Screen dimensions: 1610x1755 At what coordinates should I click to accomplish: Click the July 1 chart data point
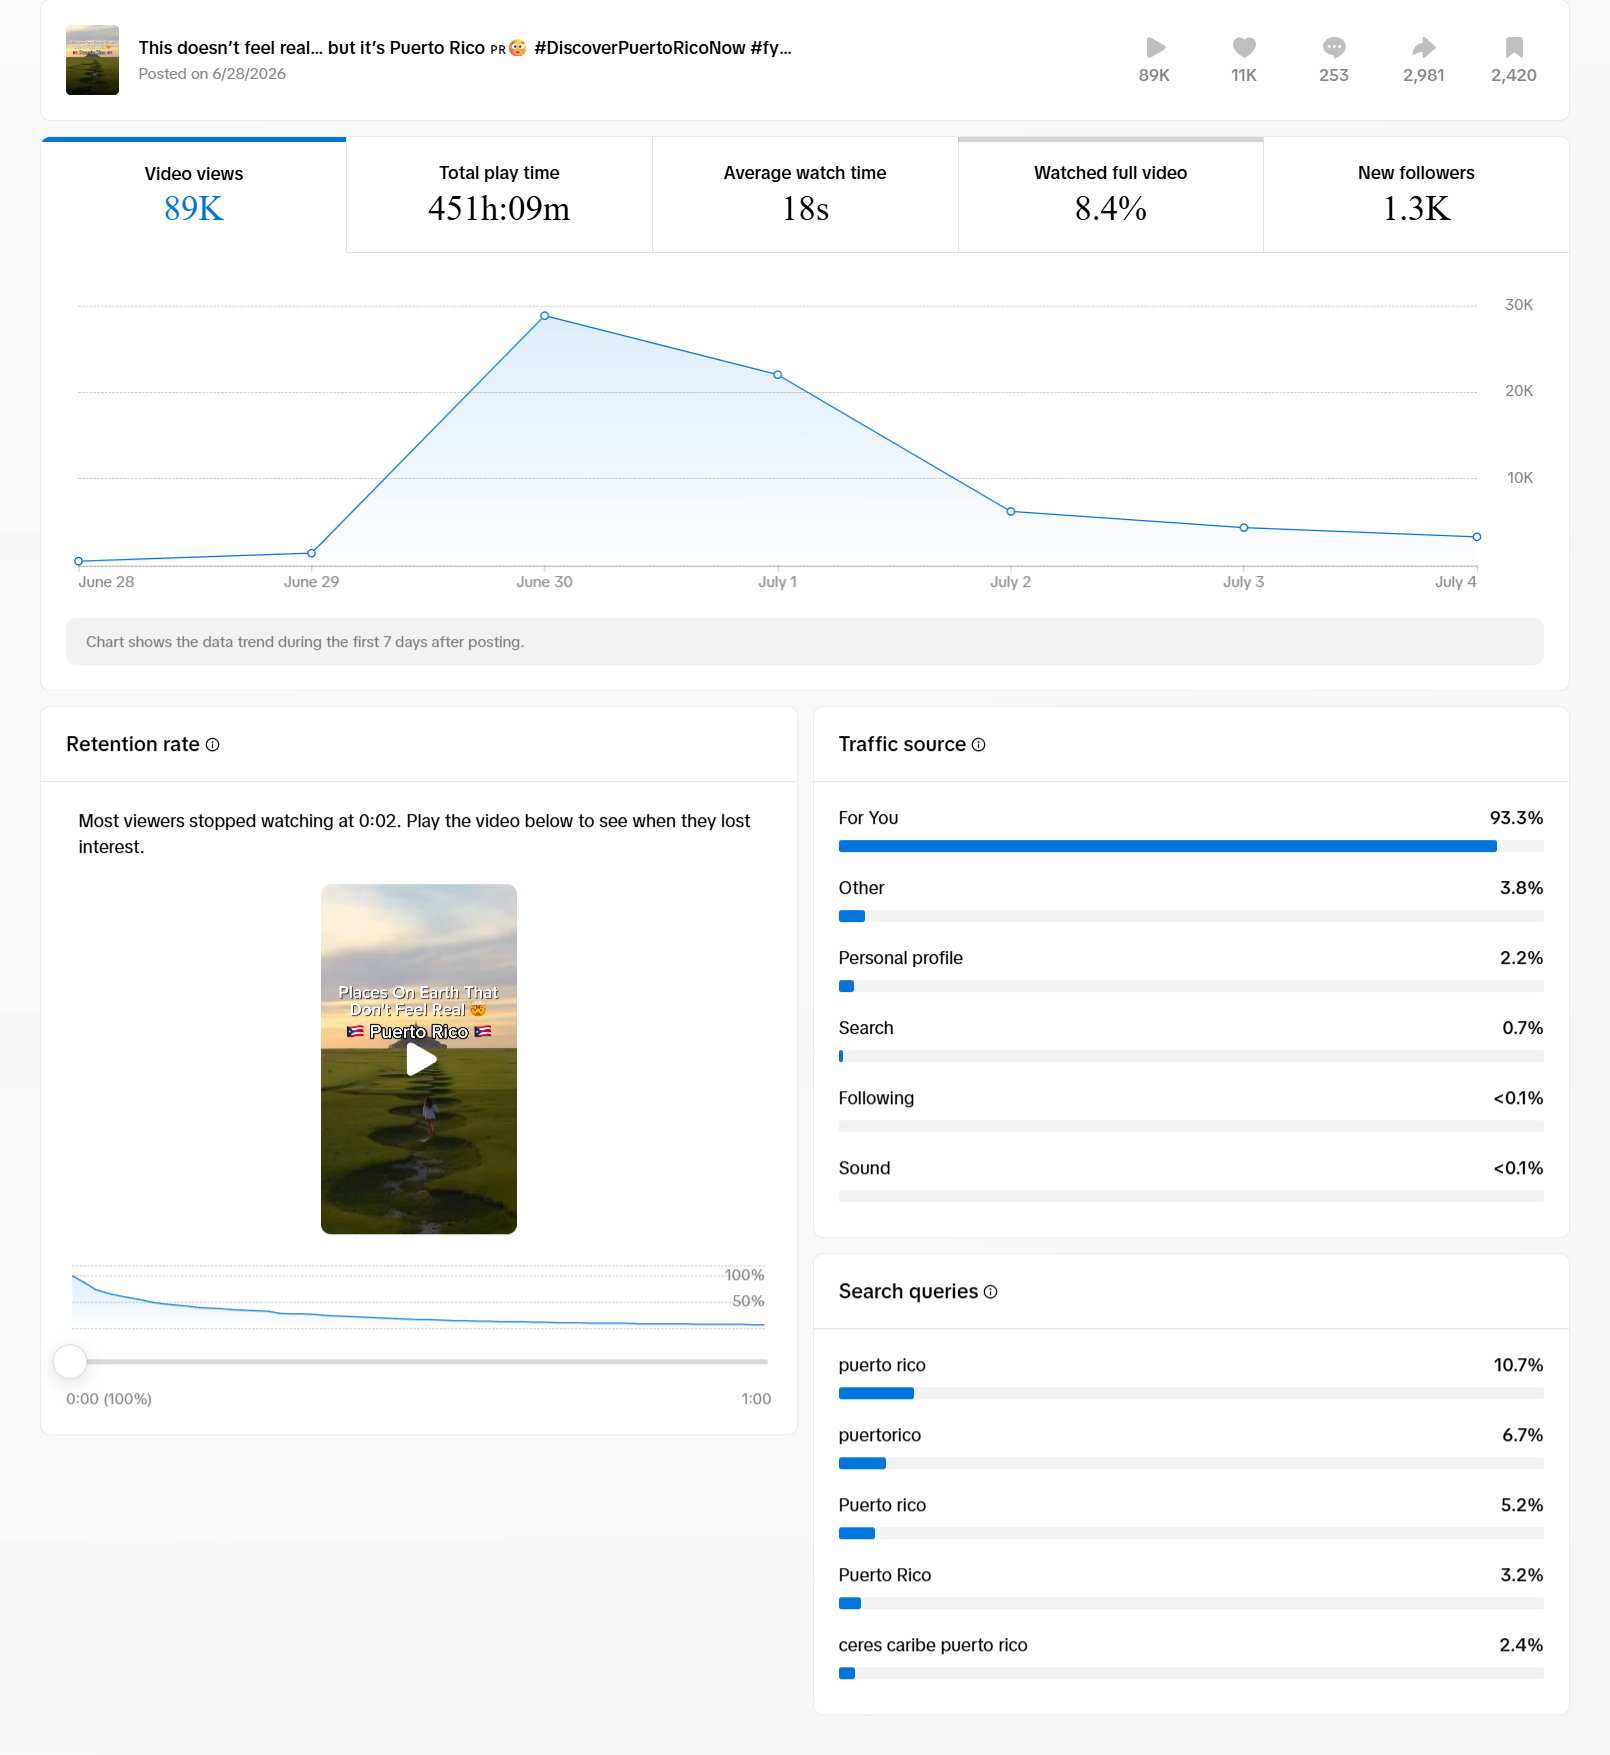[x=778, y=375]
